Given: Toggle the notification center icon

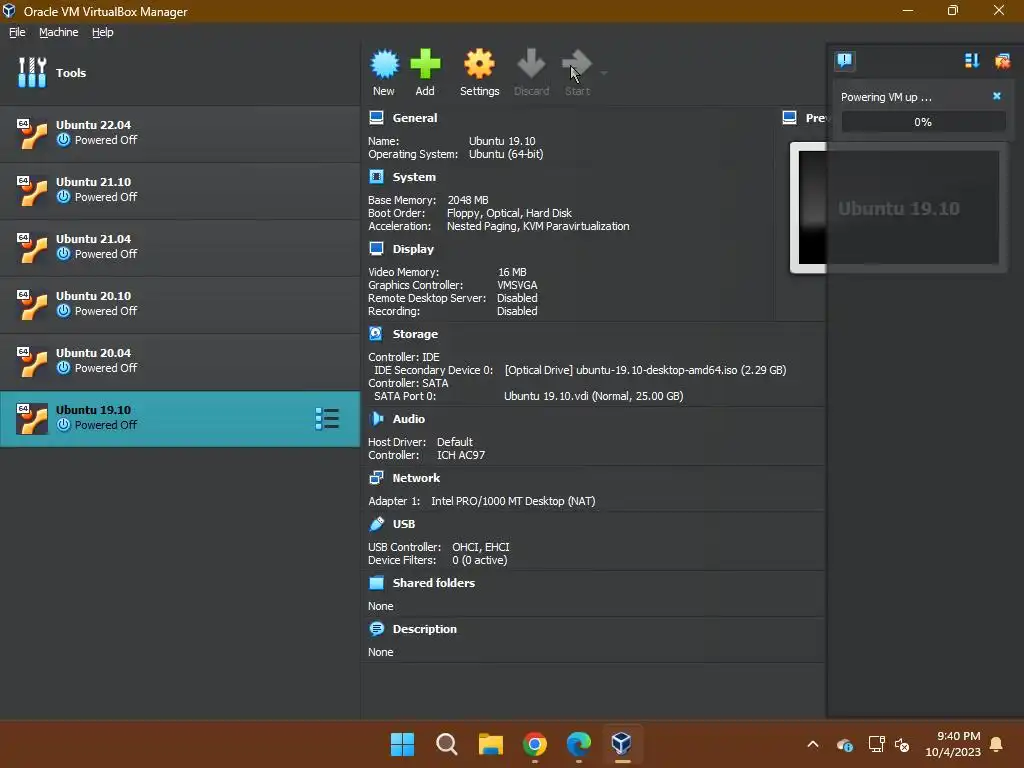Looking at the screenshot, I should click(844, 61).
